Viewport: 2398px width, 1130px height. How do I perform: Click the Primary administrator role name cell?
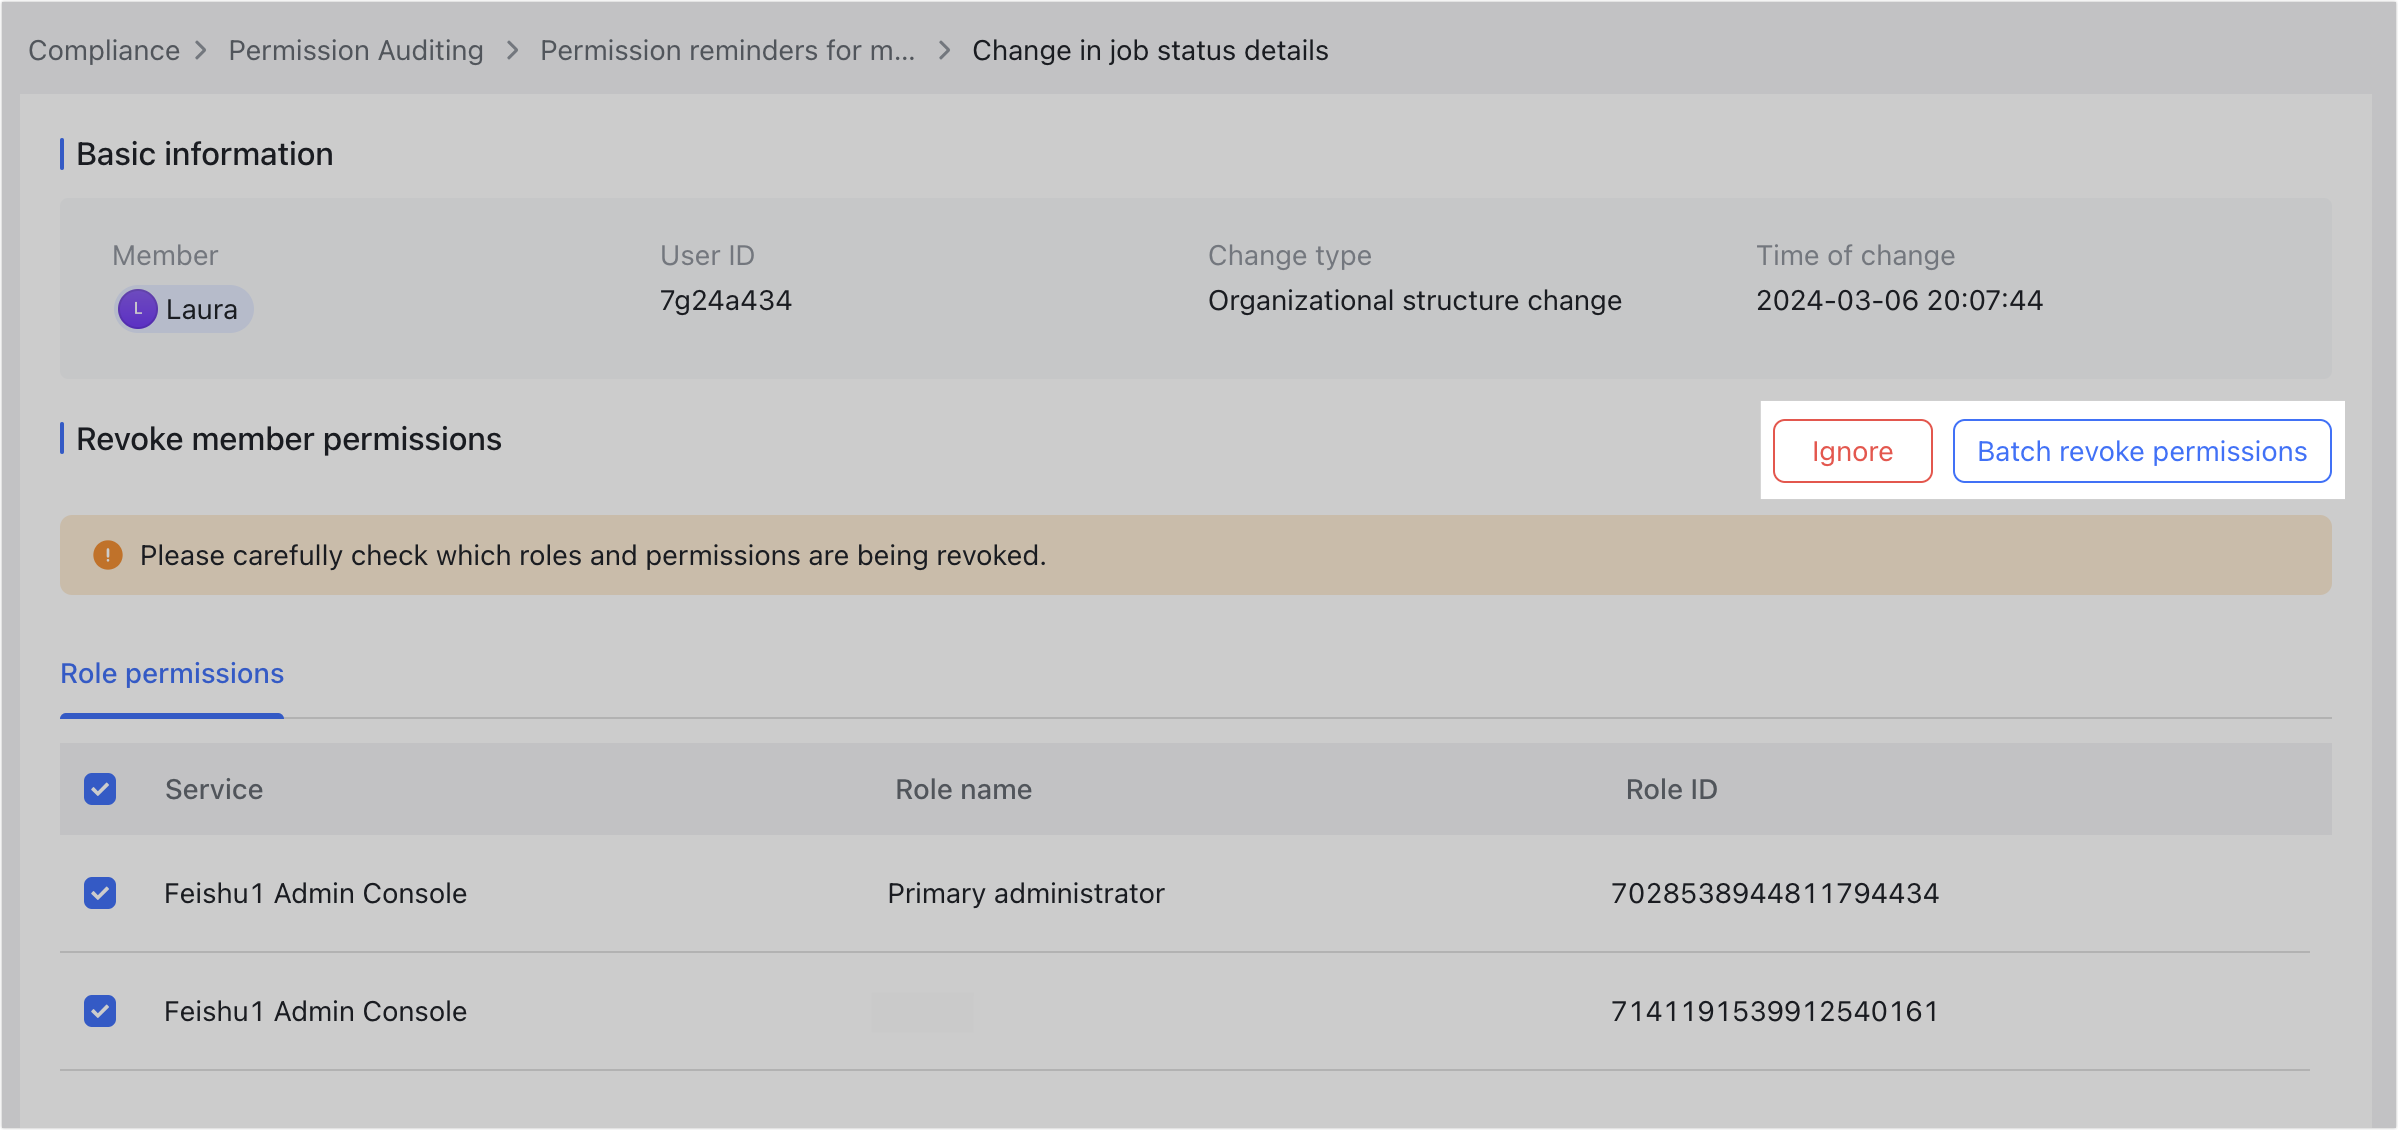(x=1026, y=893)
